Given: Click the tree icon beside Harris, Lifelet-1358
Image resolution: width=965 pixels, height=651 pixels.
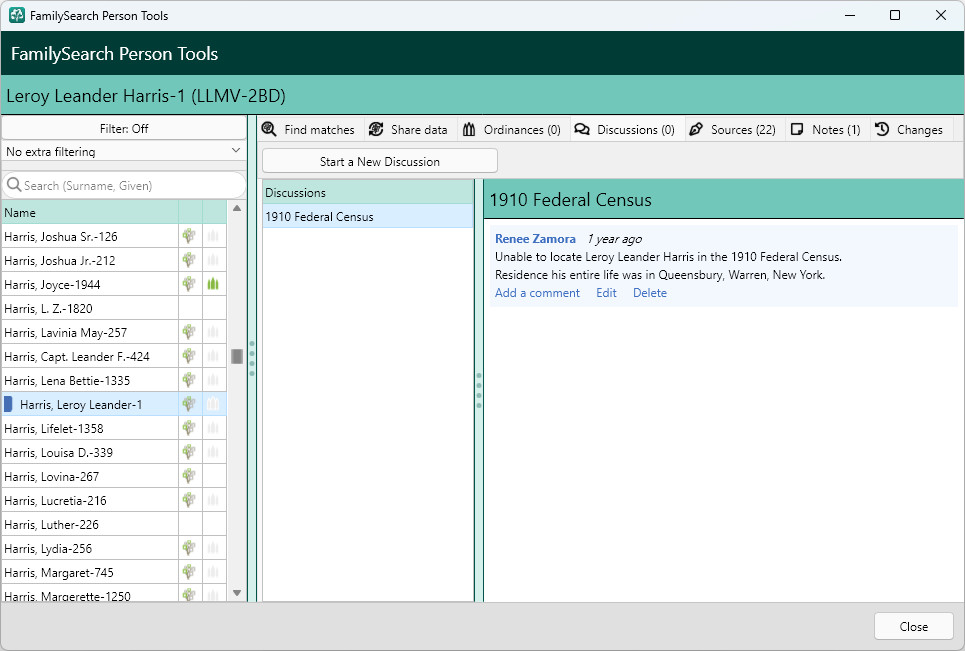Looking at the screenshot, I should (189, 428).
